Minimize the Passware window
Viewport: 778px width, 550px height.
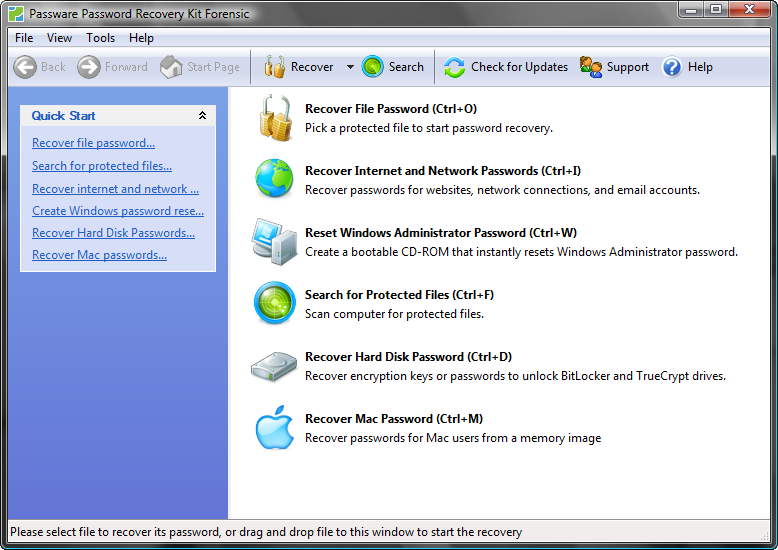pyautogui.click(x=691, y=9)
